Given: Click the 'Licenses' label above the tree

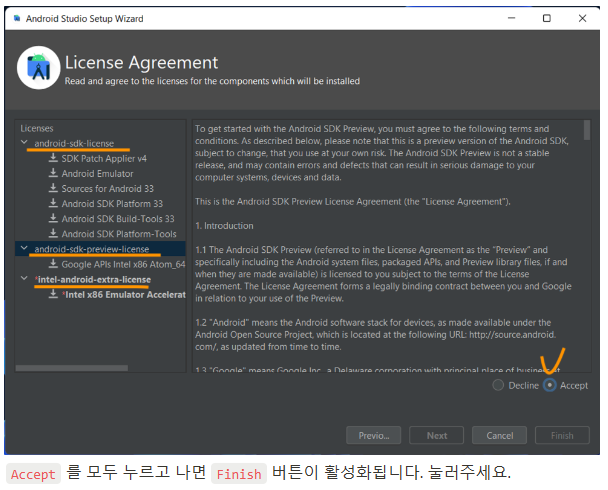Looking at the screenshot, I should 37,128.
